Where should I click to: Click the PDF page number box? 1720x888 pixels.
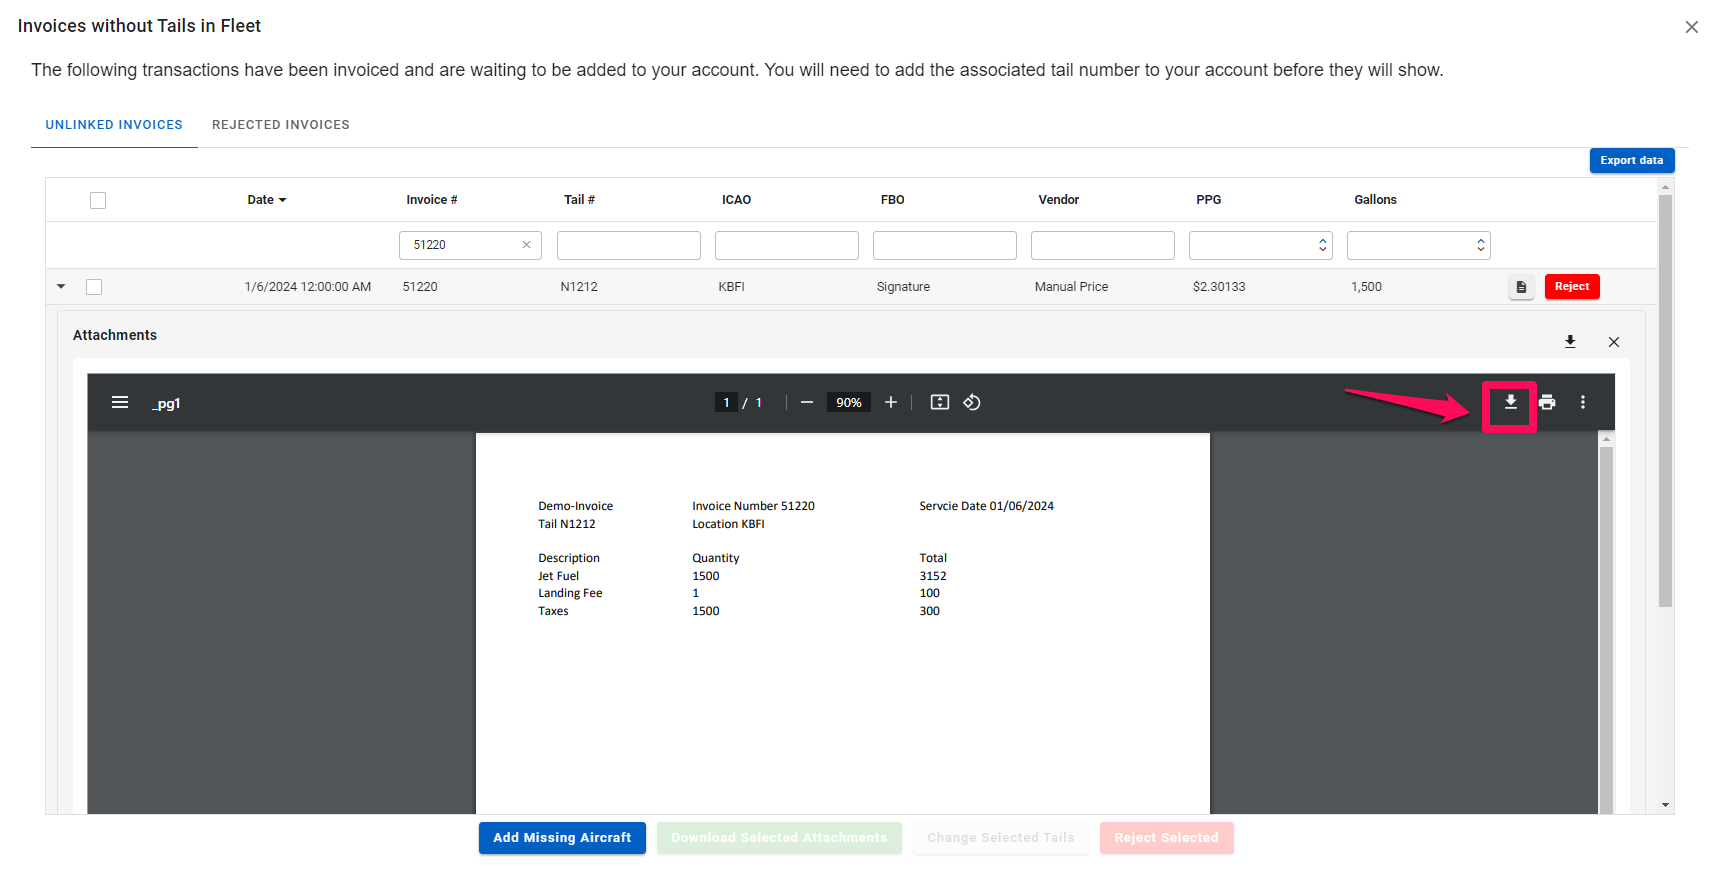726,402
